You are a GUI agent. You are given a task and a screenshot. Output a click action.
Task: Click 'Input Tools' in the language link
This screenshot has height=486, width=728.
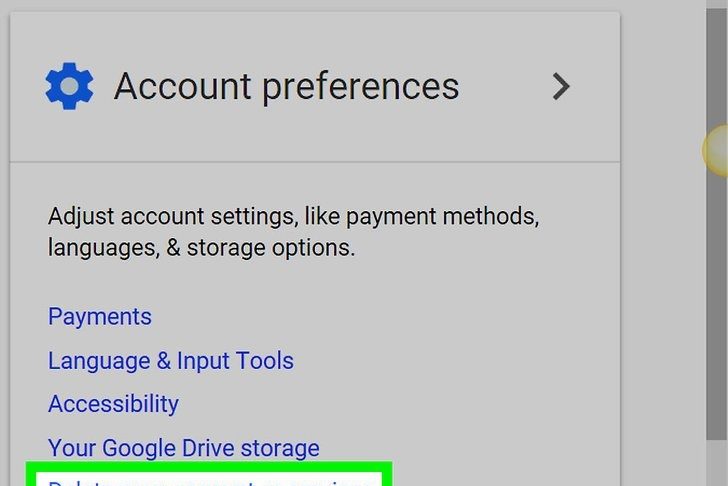click(x=235, y=360)
